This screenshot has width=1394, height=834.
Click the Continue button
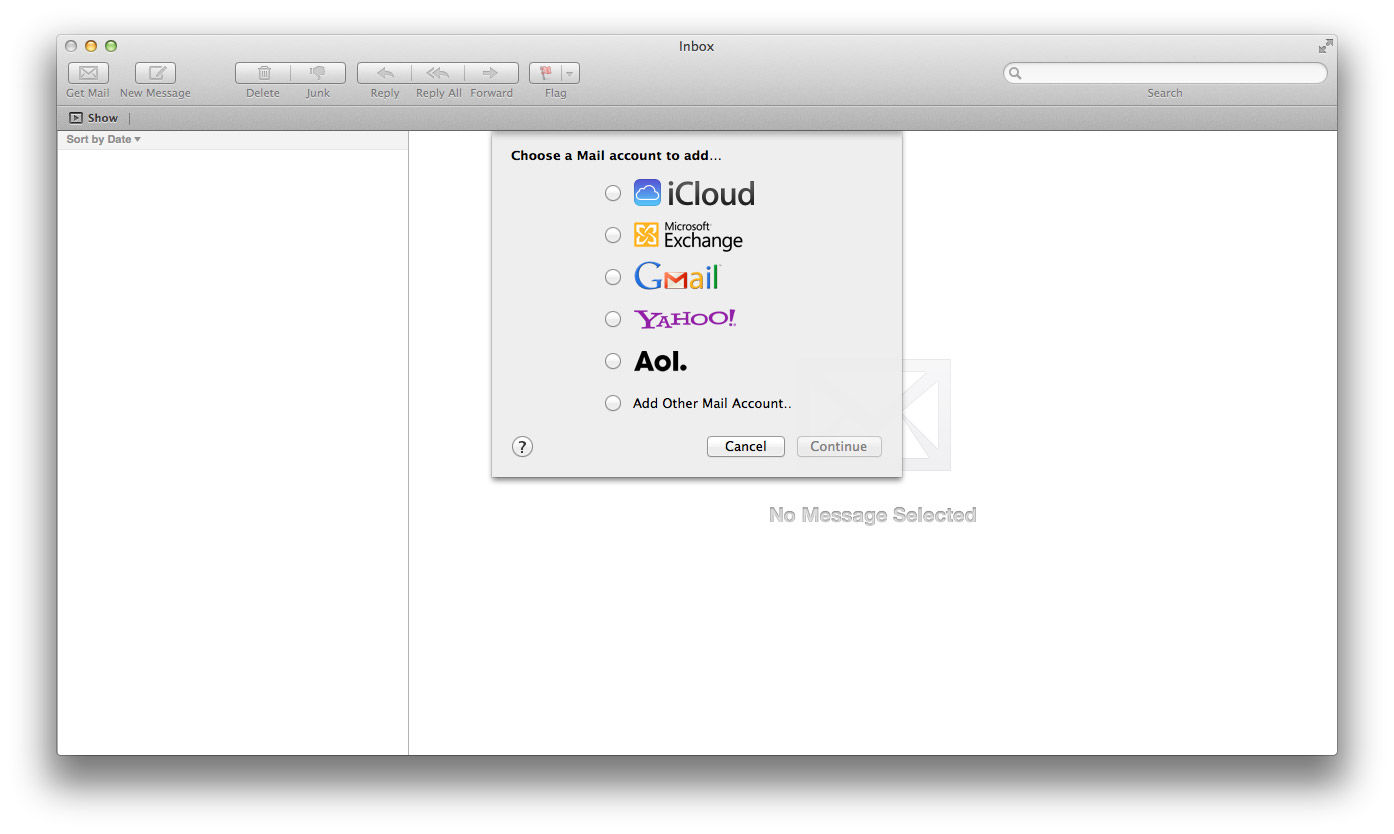[839, 446]
